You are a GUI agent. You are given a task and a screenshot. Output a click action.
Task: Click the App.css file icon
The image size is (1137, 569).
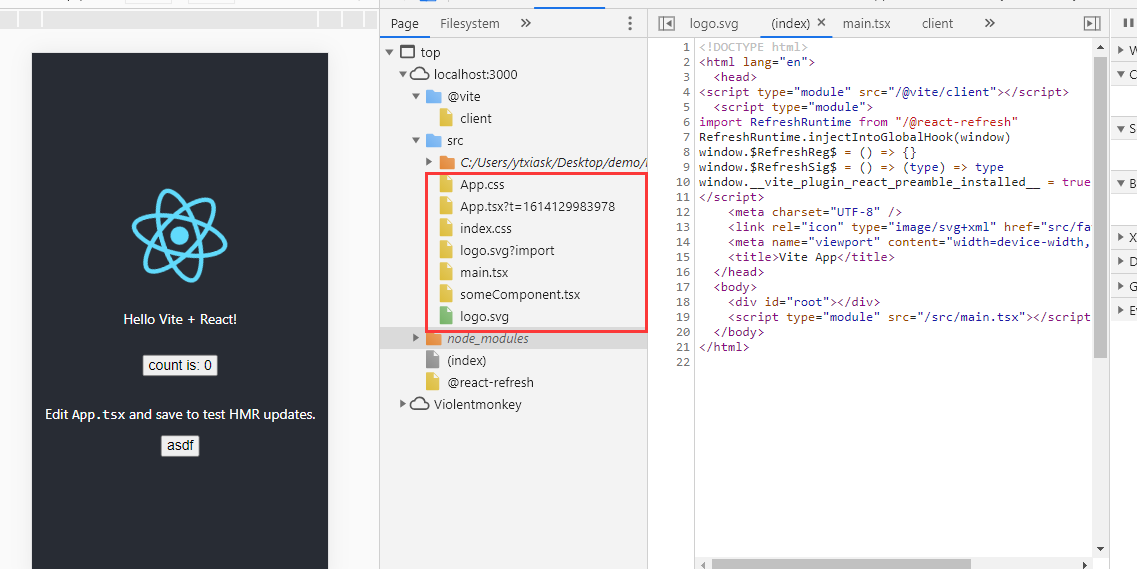pyautogui.click(x=447, y=184)
